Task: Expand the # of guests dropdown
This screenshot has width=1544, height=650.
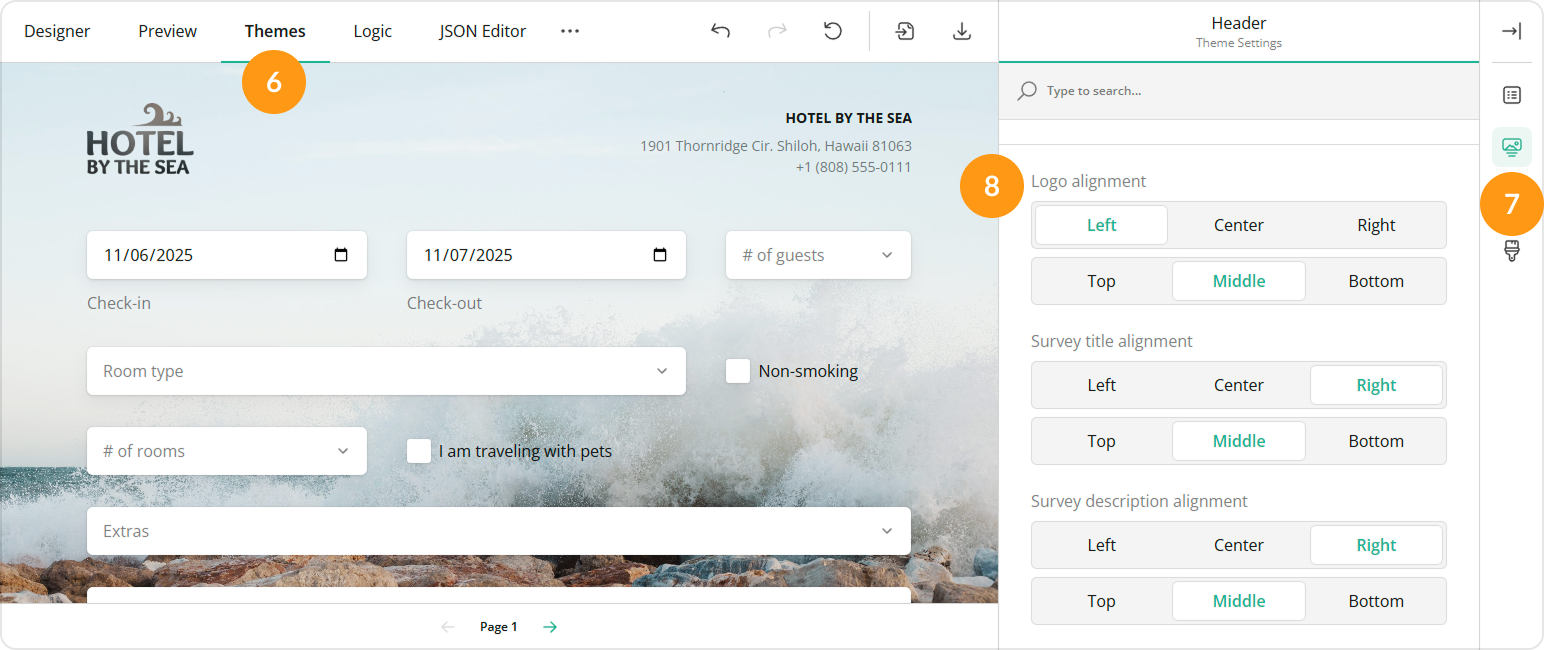Action: click(x=818, y=255)
